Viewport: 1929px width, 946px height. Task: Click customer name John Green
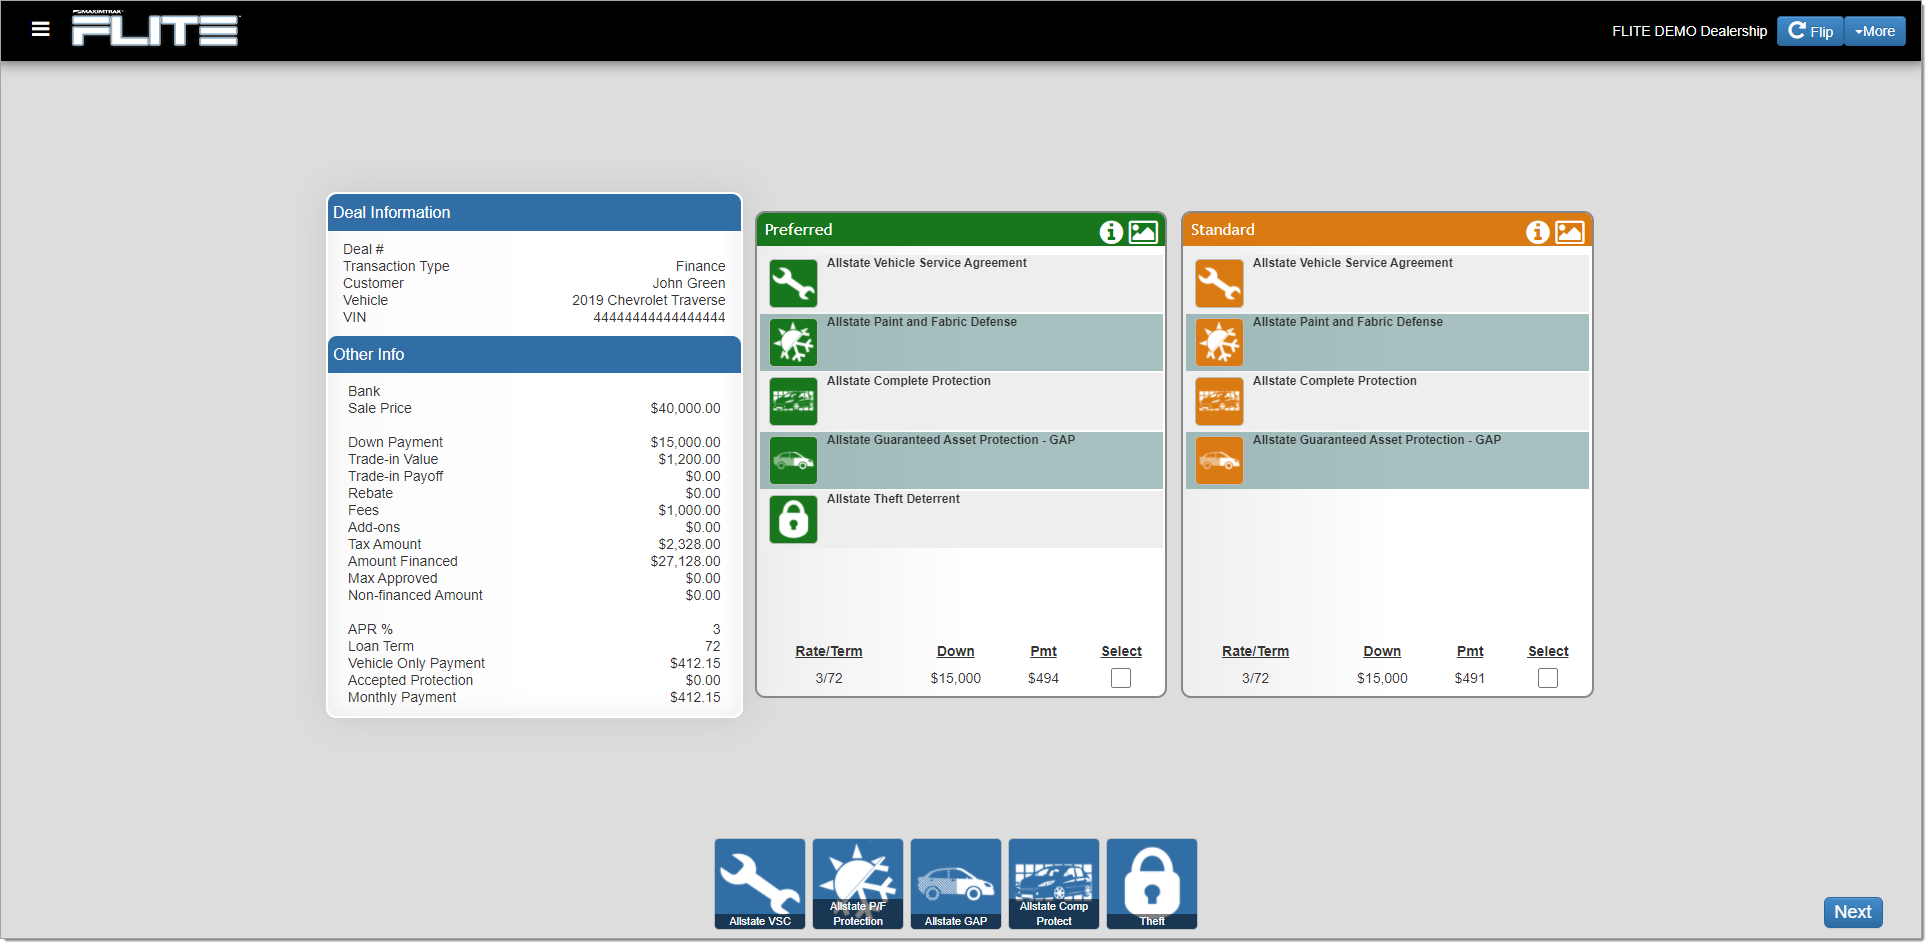(689, 283)
